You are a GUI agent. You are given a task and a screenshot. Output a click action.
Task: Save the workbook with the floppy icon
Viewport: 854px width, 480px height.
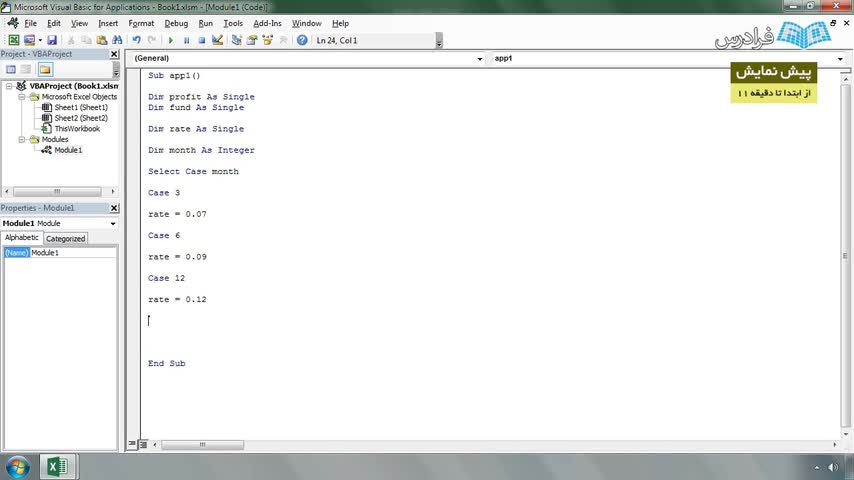52,40
